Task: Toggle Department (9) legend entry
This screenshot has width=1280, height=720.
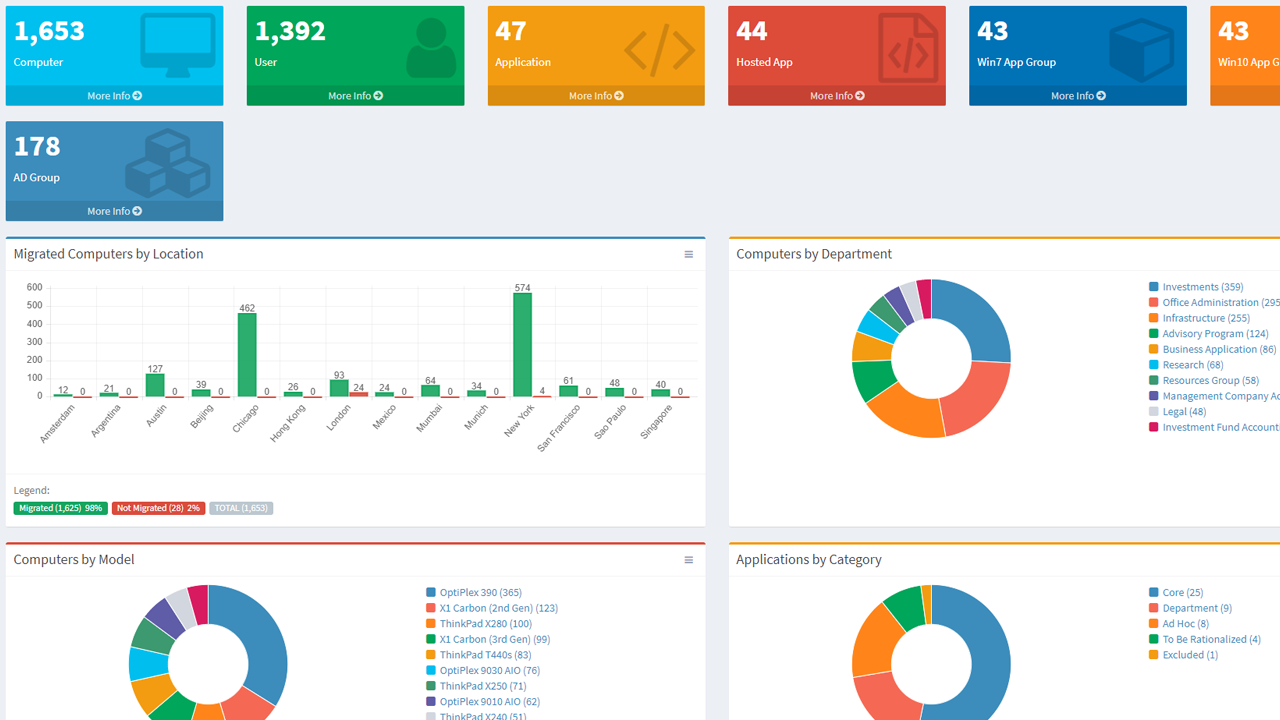Action: click(x=1190, y=608)
